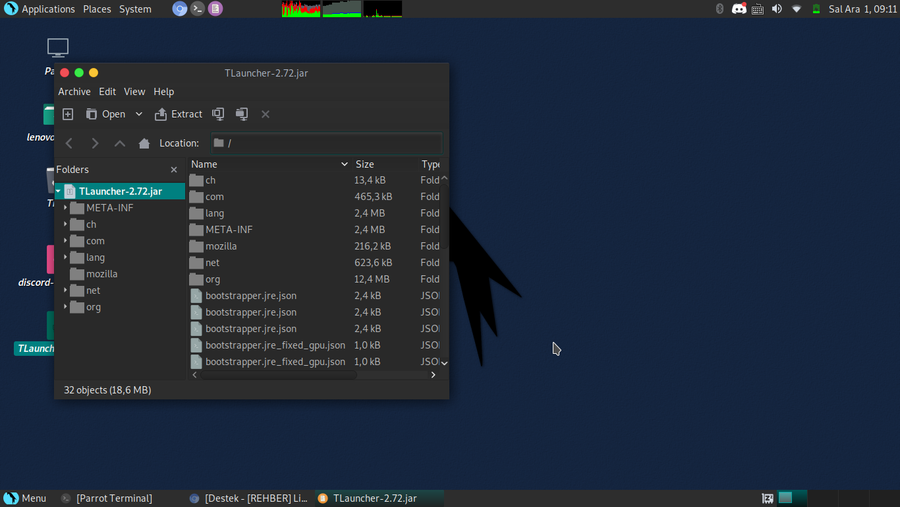Sort by the Type column header

(431, 164)
